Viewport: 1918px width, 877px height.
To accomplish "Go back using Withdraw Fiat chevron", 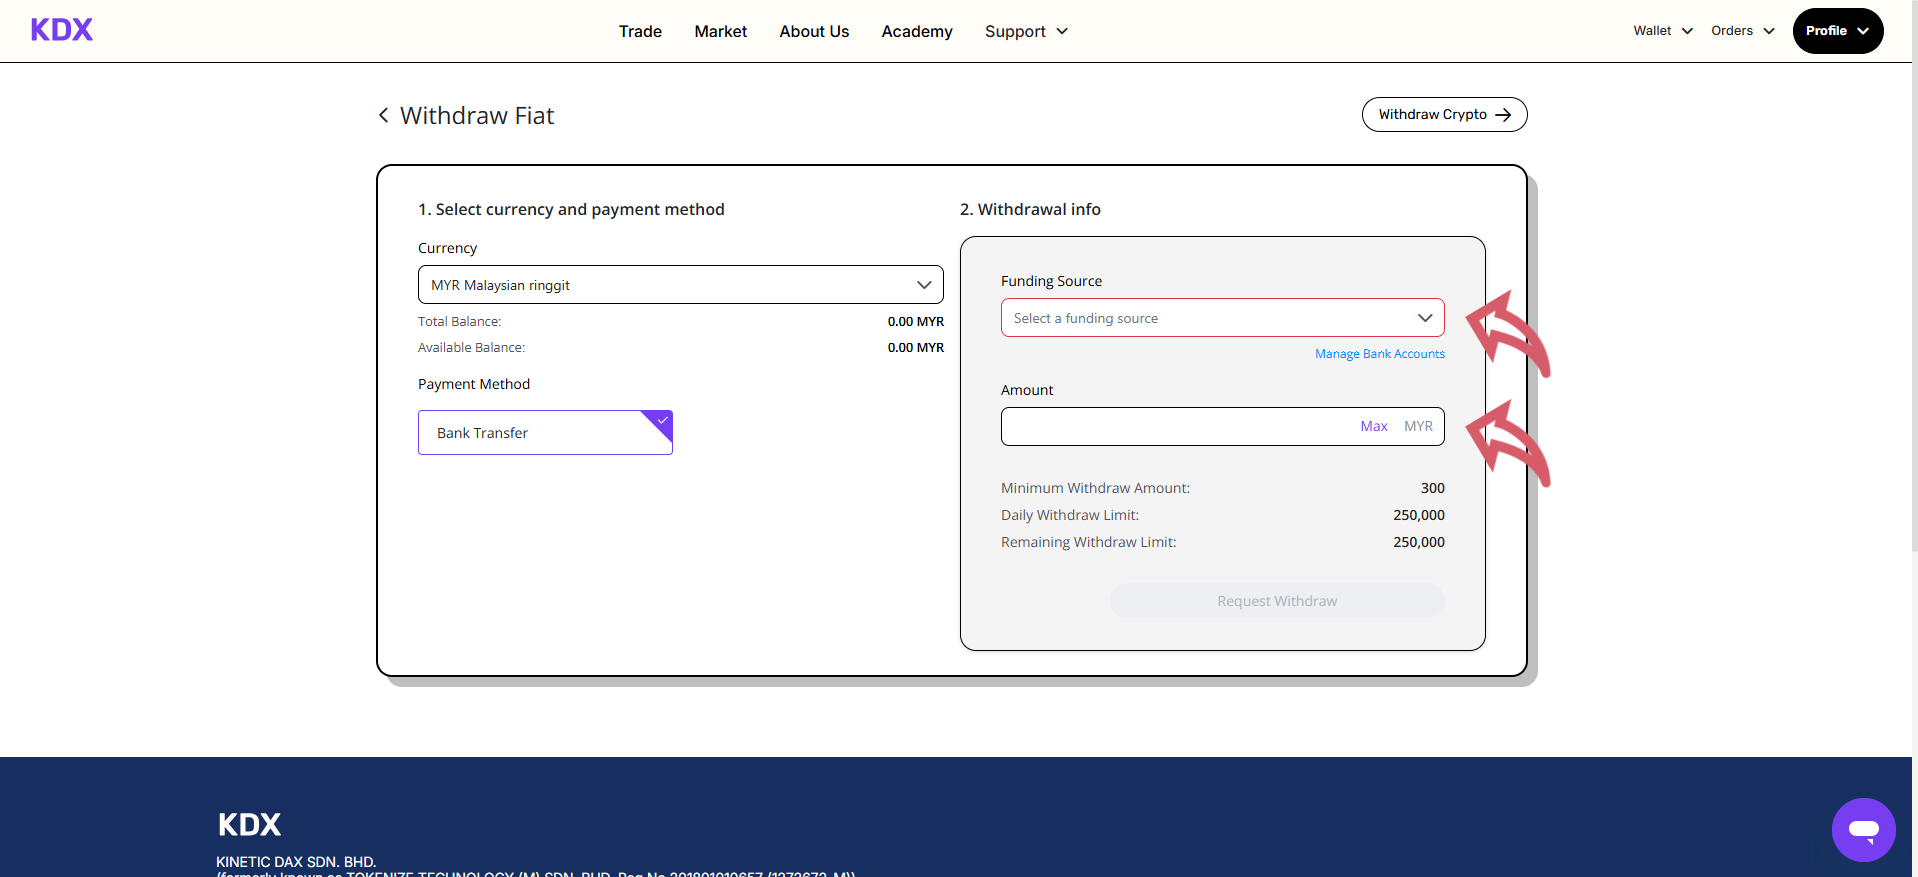I will pos(383,116).
